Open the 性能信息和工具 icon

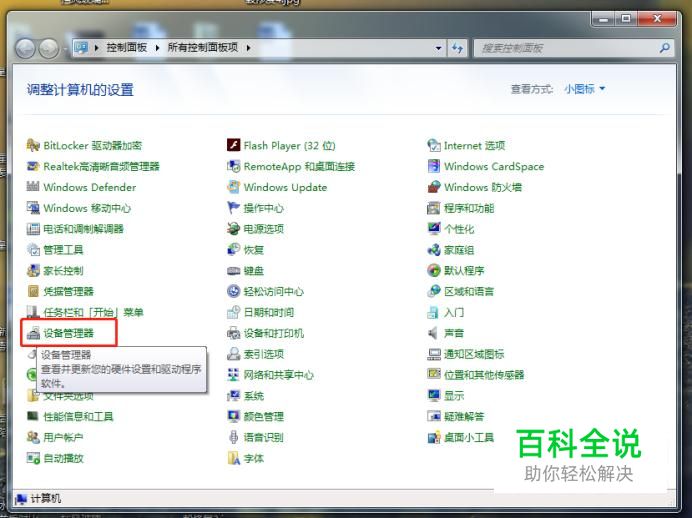[34, 416]
